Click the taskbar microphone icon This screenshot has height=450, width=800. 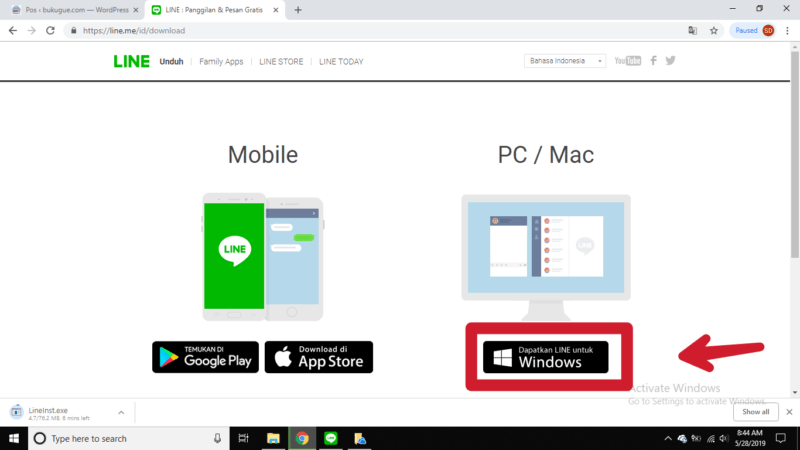(217, 438)
